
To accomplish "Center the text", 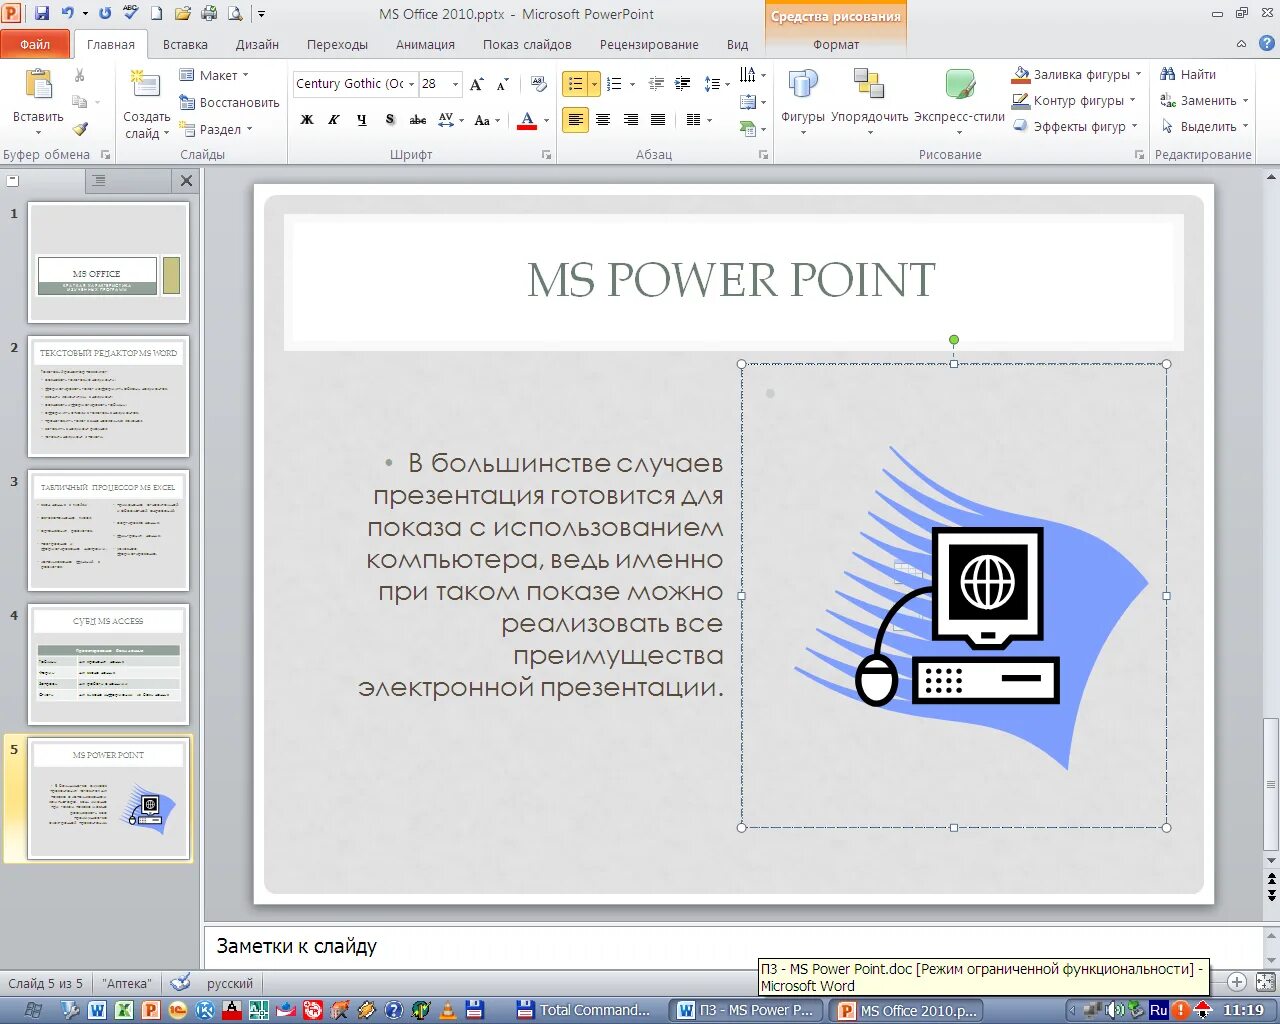I will point(603,120).
